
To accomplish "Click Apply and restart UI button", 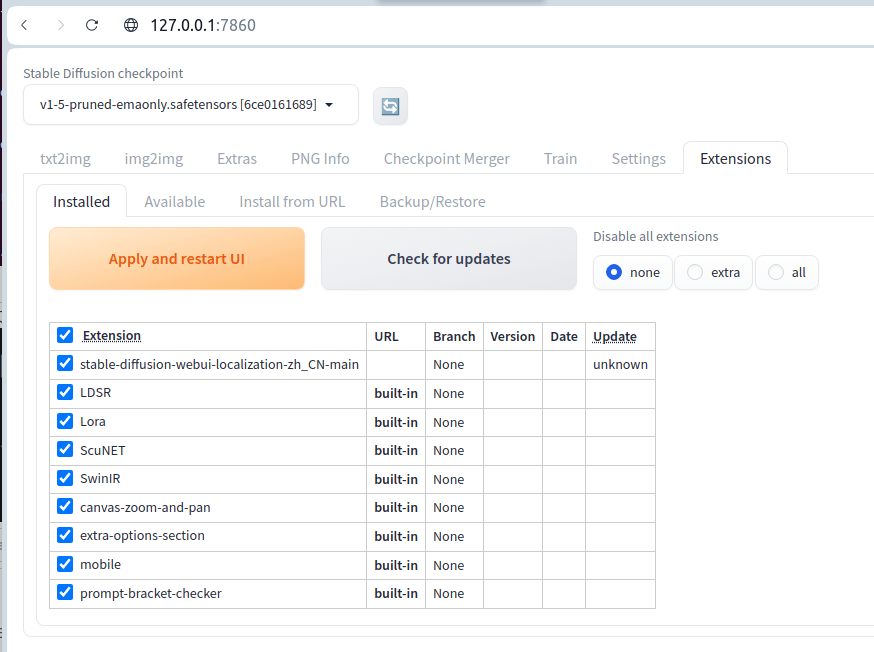I will click(177, 259).
